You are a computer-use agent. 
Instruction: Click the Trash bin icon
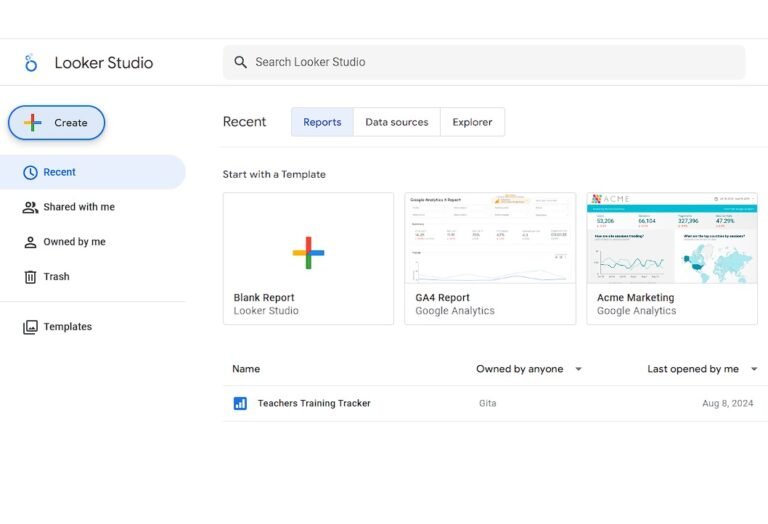tap(30, 277)
